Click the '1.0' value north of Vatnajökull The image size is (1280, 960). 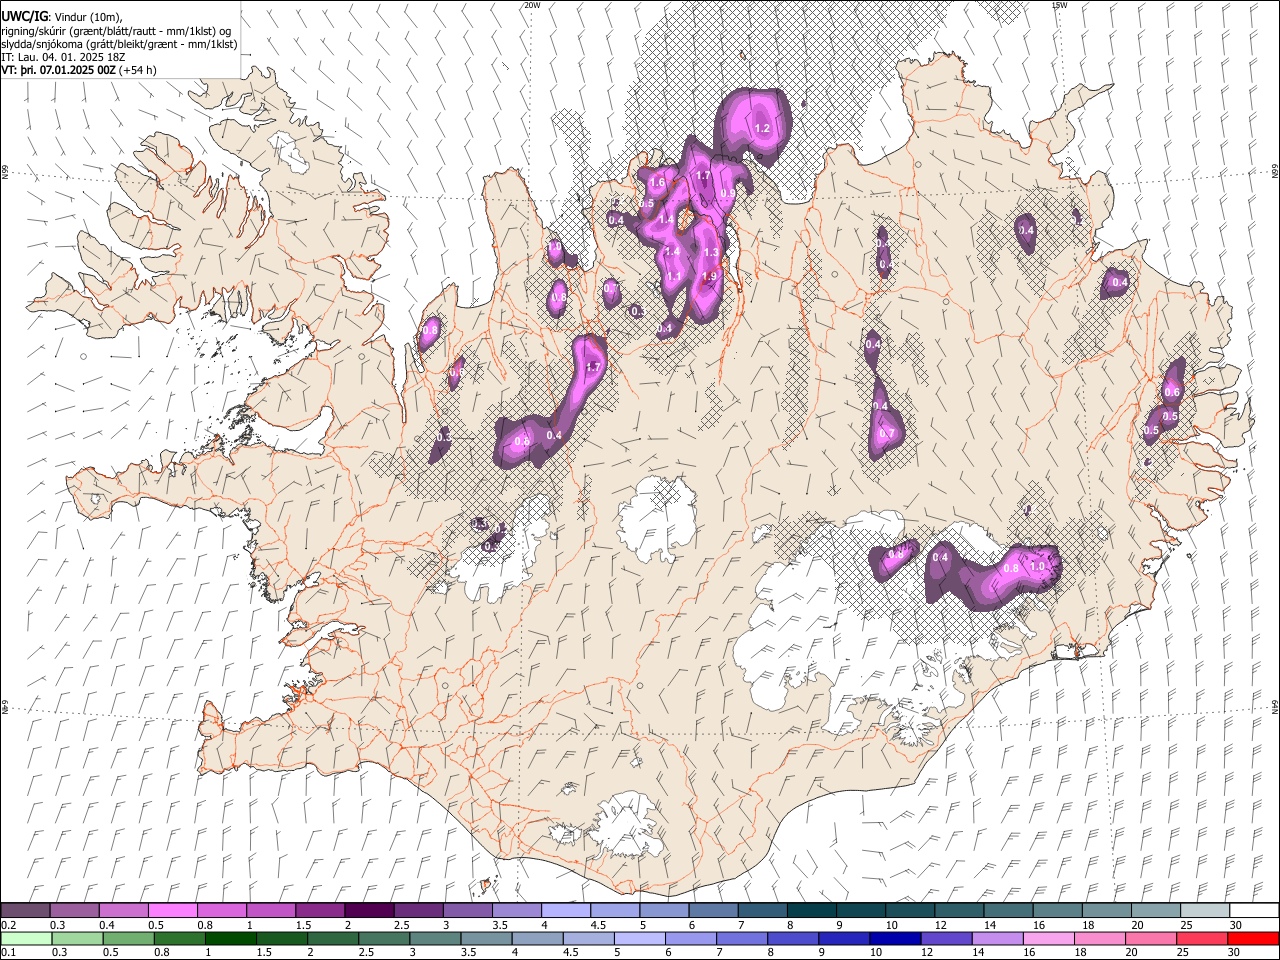[x=1038, y=566]
